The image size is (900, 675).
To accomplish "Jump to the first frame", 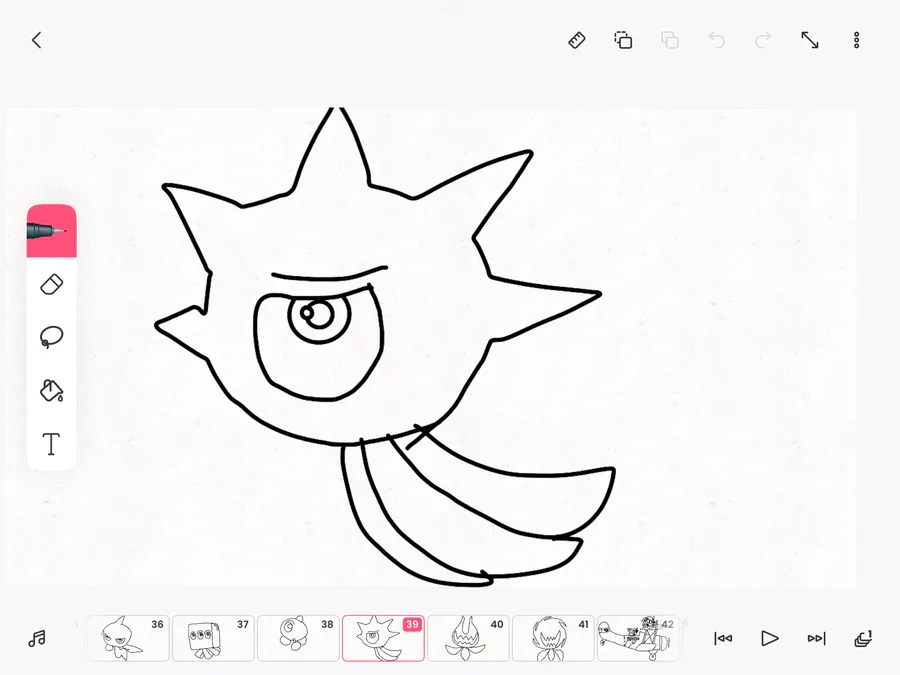I will pyautogui.click(x=723, y=638).
